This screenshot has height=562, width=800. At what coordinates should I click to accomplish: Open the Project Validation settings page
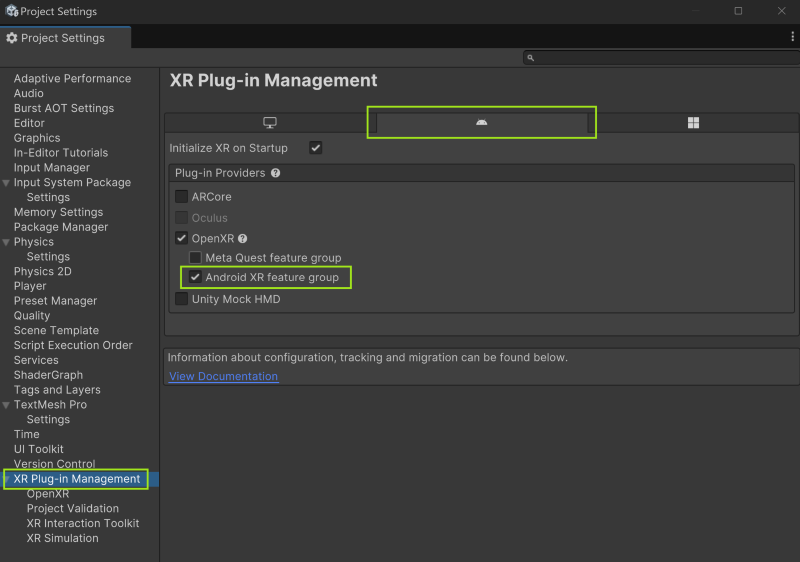72,508
